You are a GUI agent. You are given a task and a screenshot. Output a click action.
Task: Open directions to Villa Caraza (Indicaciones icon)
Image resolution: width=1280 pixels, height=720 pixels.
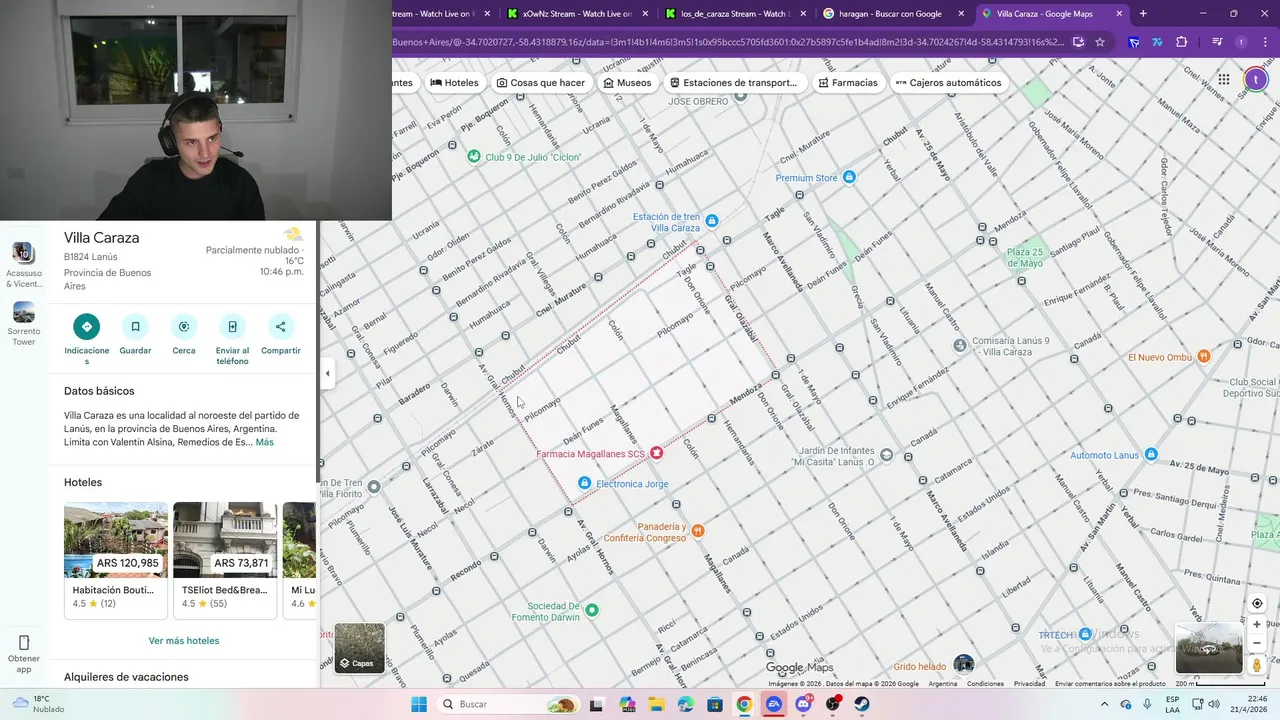pos(87,326)
